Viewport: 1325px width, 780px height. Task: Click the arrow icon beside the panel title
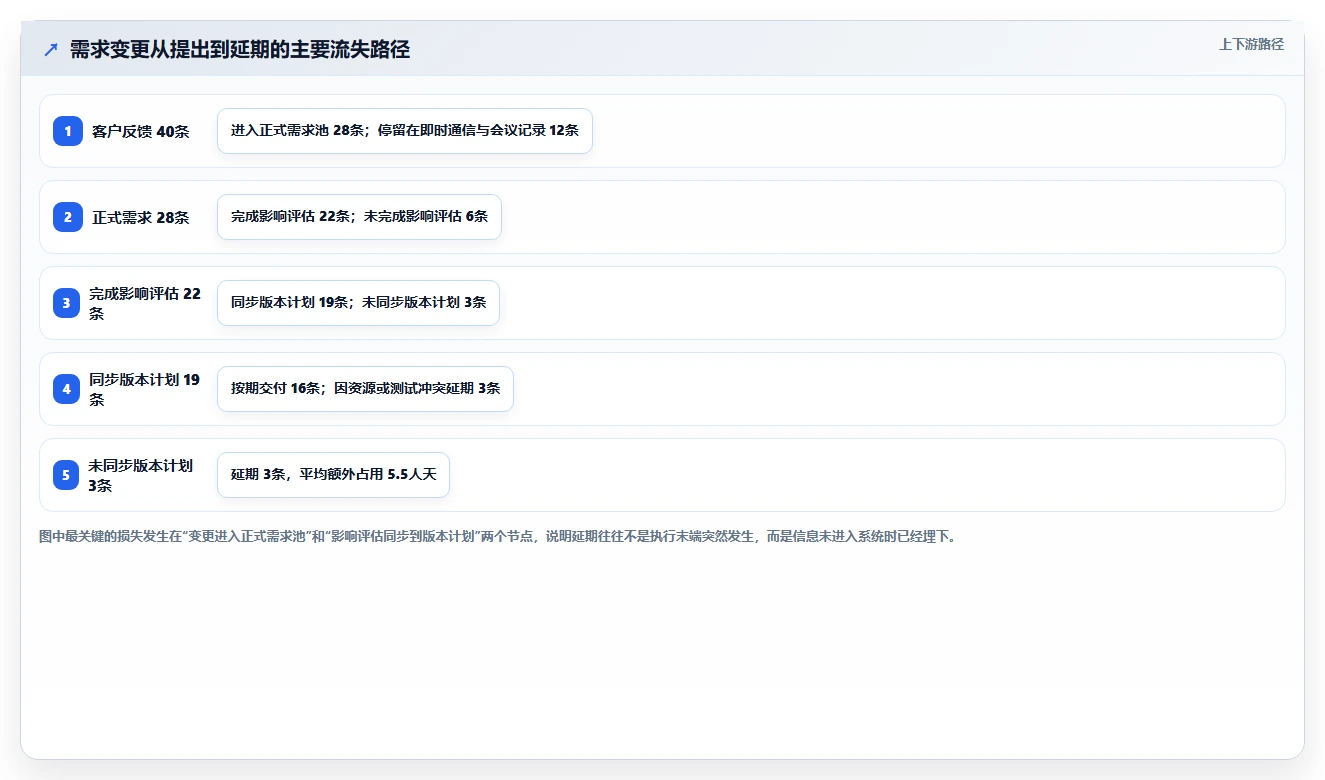(51, 49)
